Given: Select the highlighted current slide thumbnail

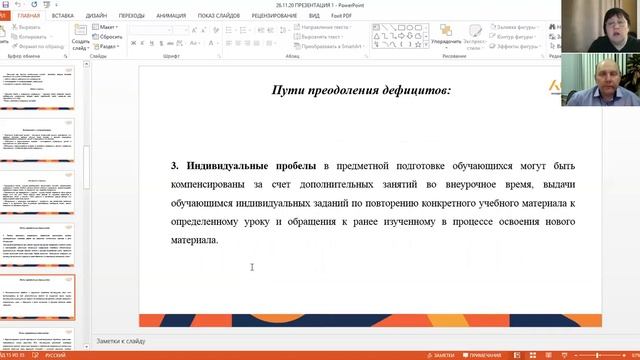Looking at the screenshot, I should tap(38, 297).
